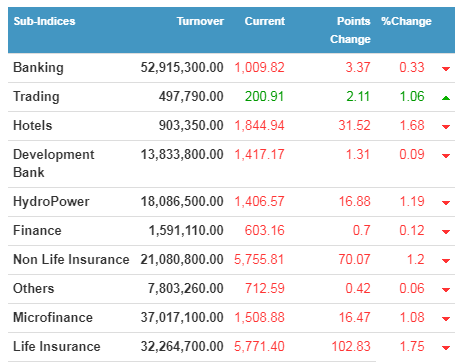The image size is (462, 363).
Task: Click the Turnover column header
Action: click(x=200, y=21)
